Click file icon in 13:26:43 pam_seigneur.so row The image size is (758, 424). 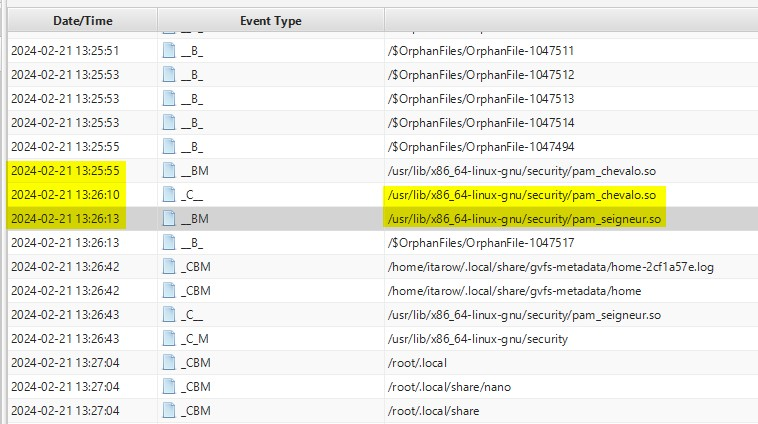[x=169, y=314]
